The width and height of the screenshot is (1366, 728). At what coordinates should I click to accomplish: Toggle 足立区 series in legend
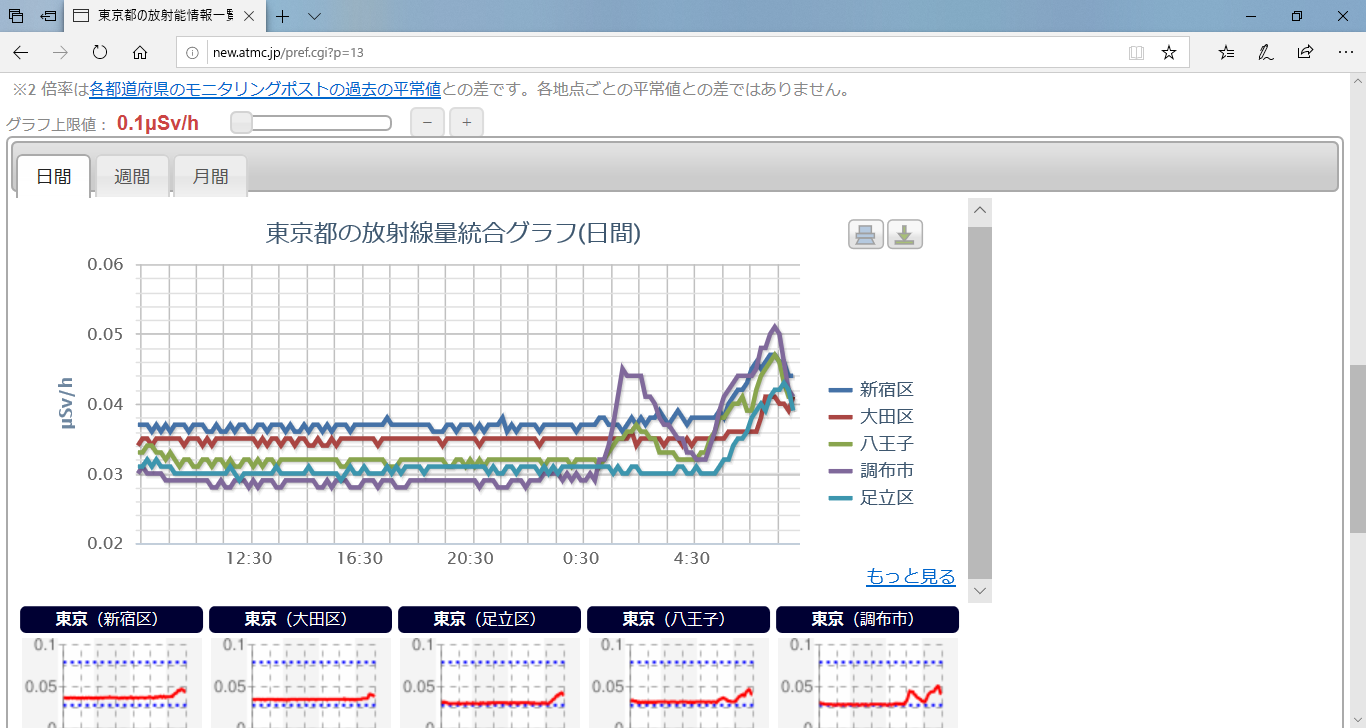pos(872,498)
